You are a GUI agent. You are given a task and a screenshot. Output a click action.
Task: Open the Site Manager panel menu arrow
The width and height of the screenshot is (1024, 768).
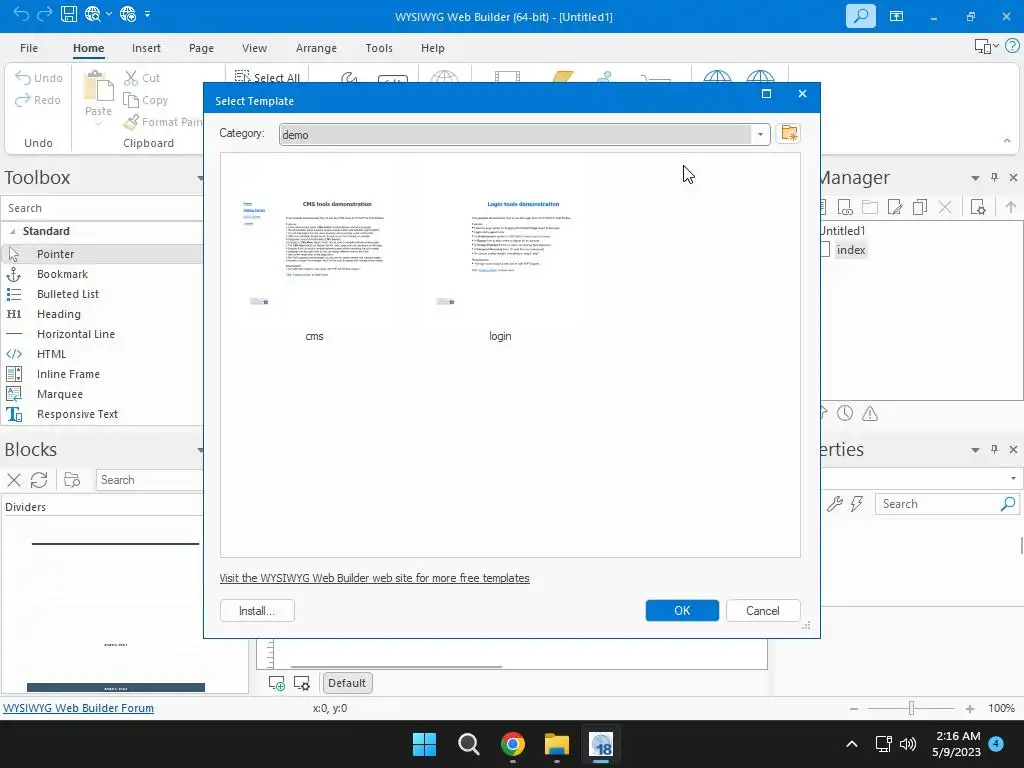coord(975,178)
